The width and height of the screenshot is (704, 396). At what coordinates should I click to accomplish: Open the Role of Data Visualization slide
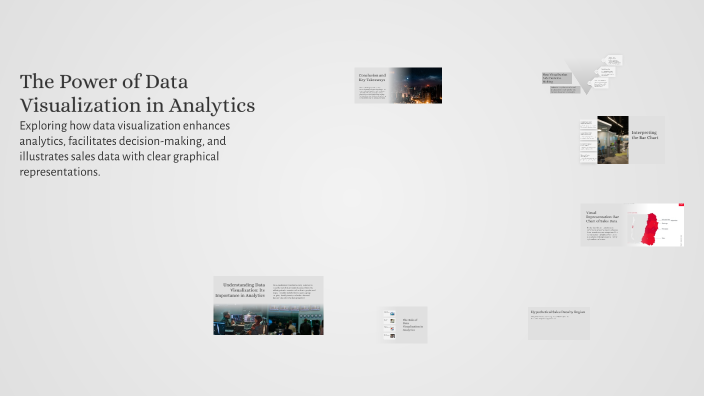coord(403,325)
